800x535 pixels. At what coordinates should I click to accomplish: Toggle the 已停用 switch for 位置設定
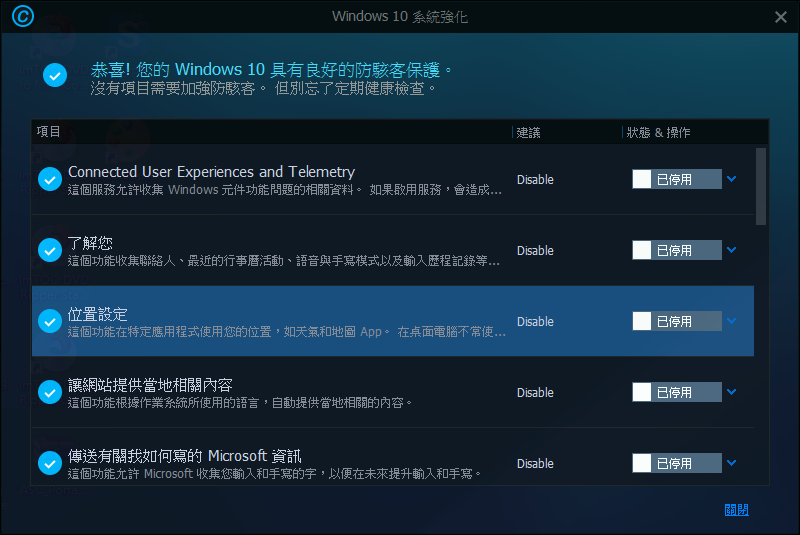[676, 321]
